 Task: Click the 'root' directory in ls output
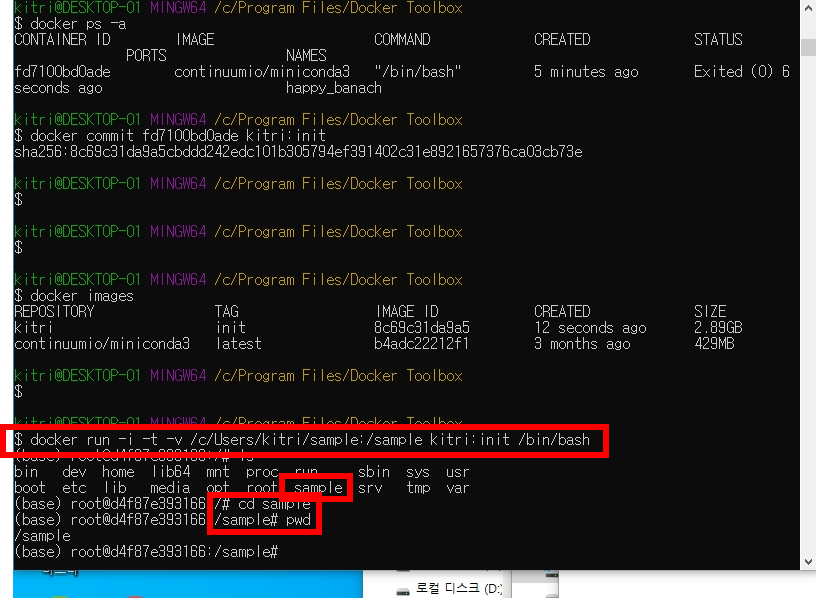click(x=262, y=488)
